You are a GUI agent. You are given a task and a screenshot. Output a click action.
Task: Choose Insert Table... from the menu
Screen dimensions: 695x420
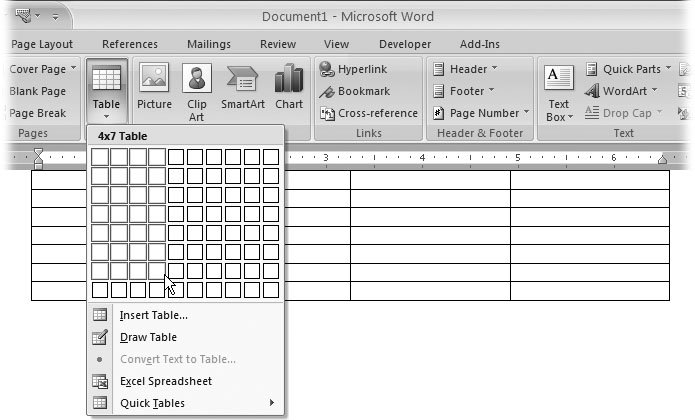pos(153,315)
